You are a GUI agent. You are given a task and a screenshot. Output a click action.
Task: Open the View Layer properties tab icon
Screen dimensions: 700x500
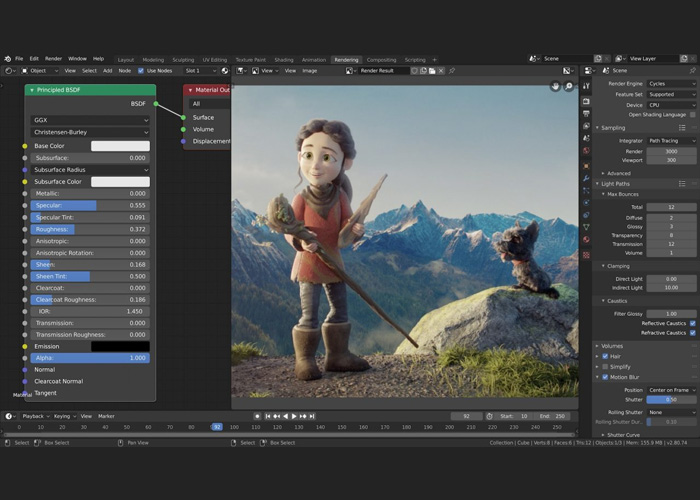pyautogui.click(x=586, y=126)
